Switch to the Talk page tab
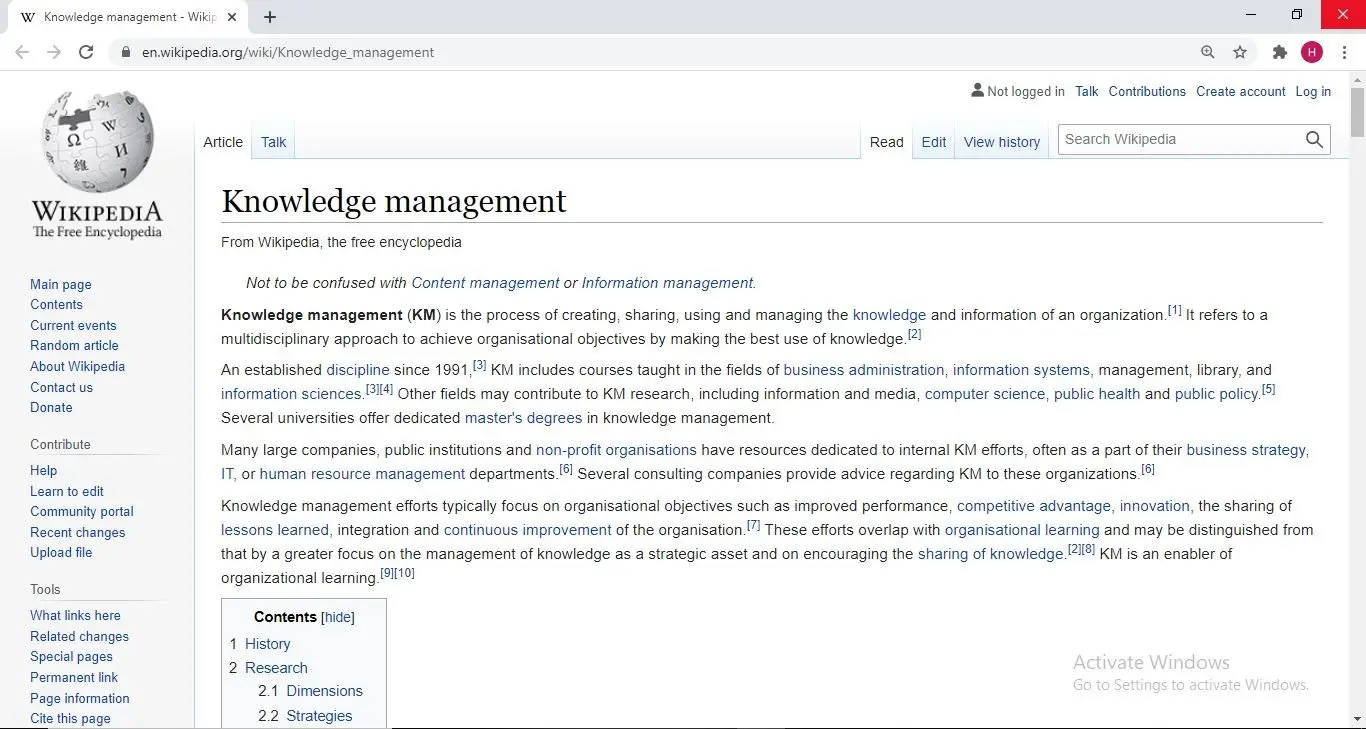 (x=273, y=142)
